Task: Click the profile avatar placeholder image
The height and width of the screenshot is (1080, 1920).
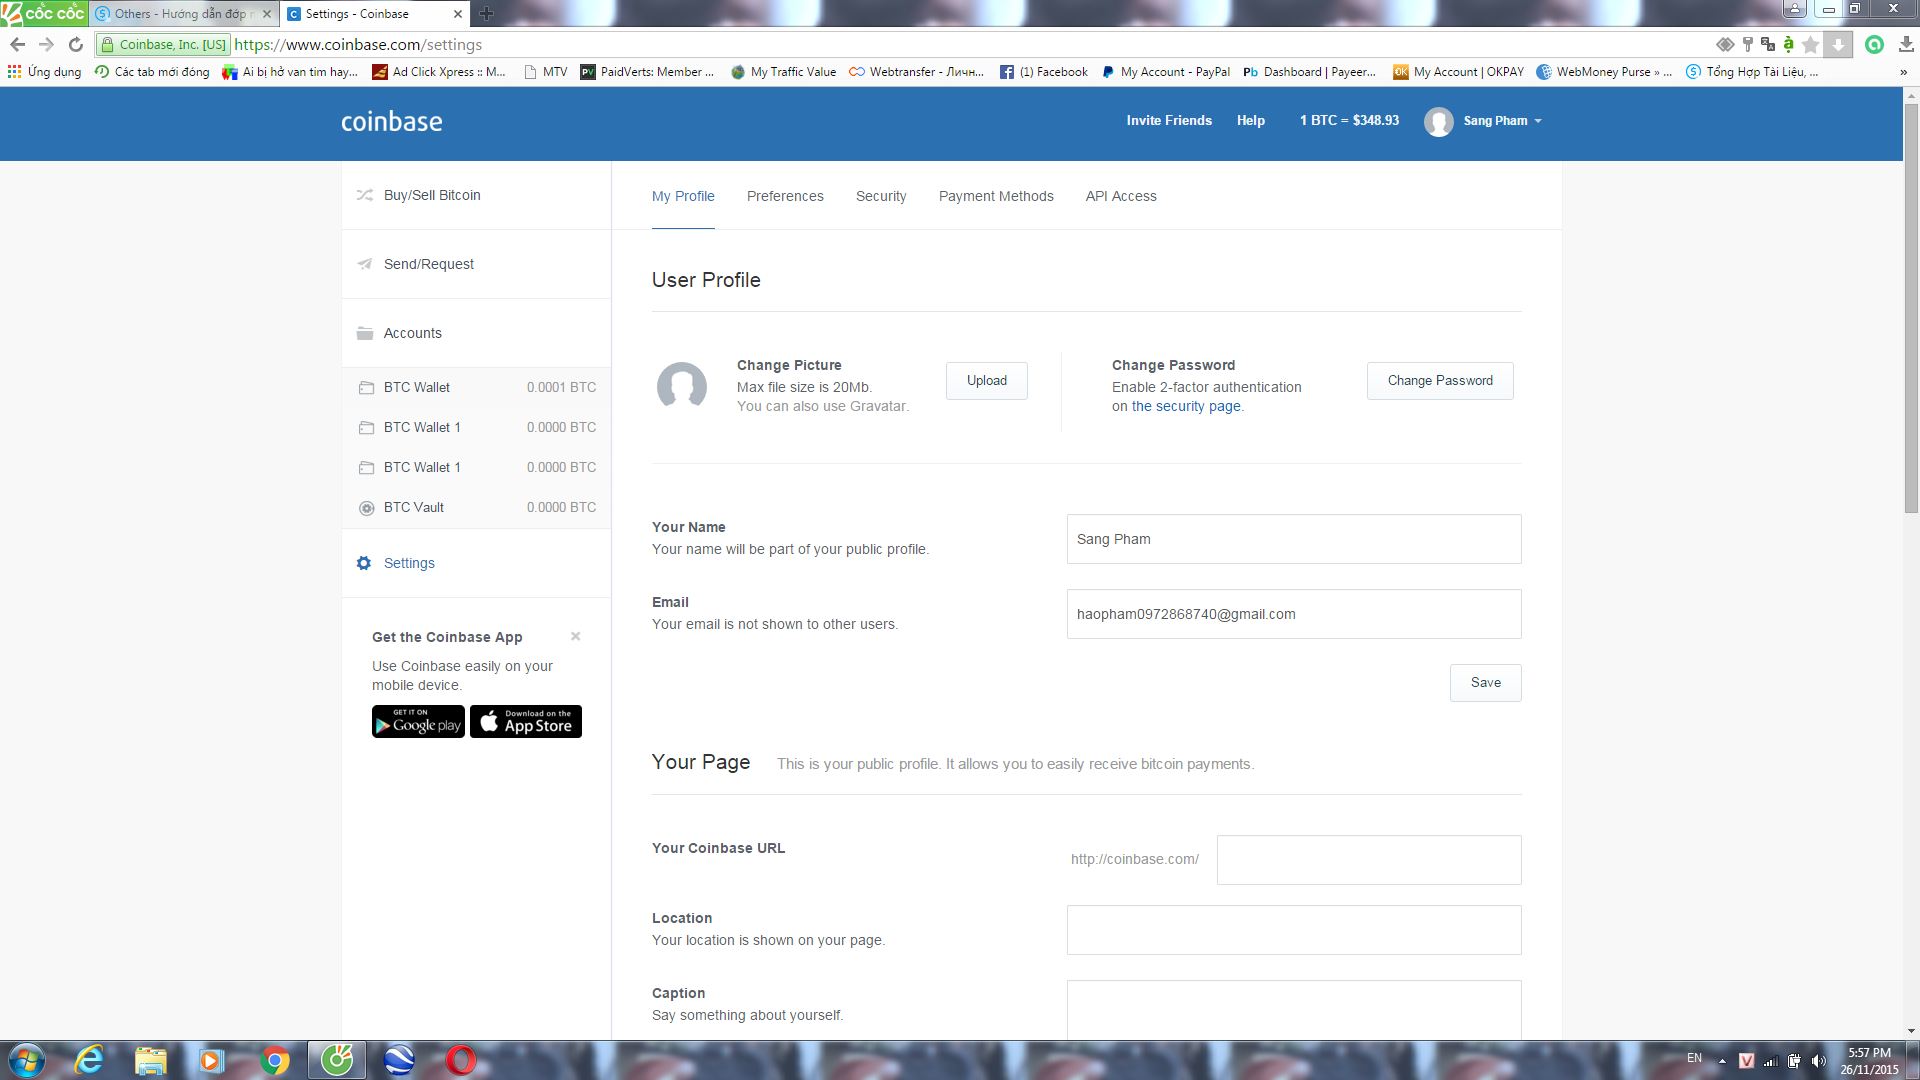Action: [682, 386]
